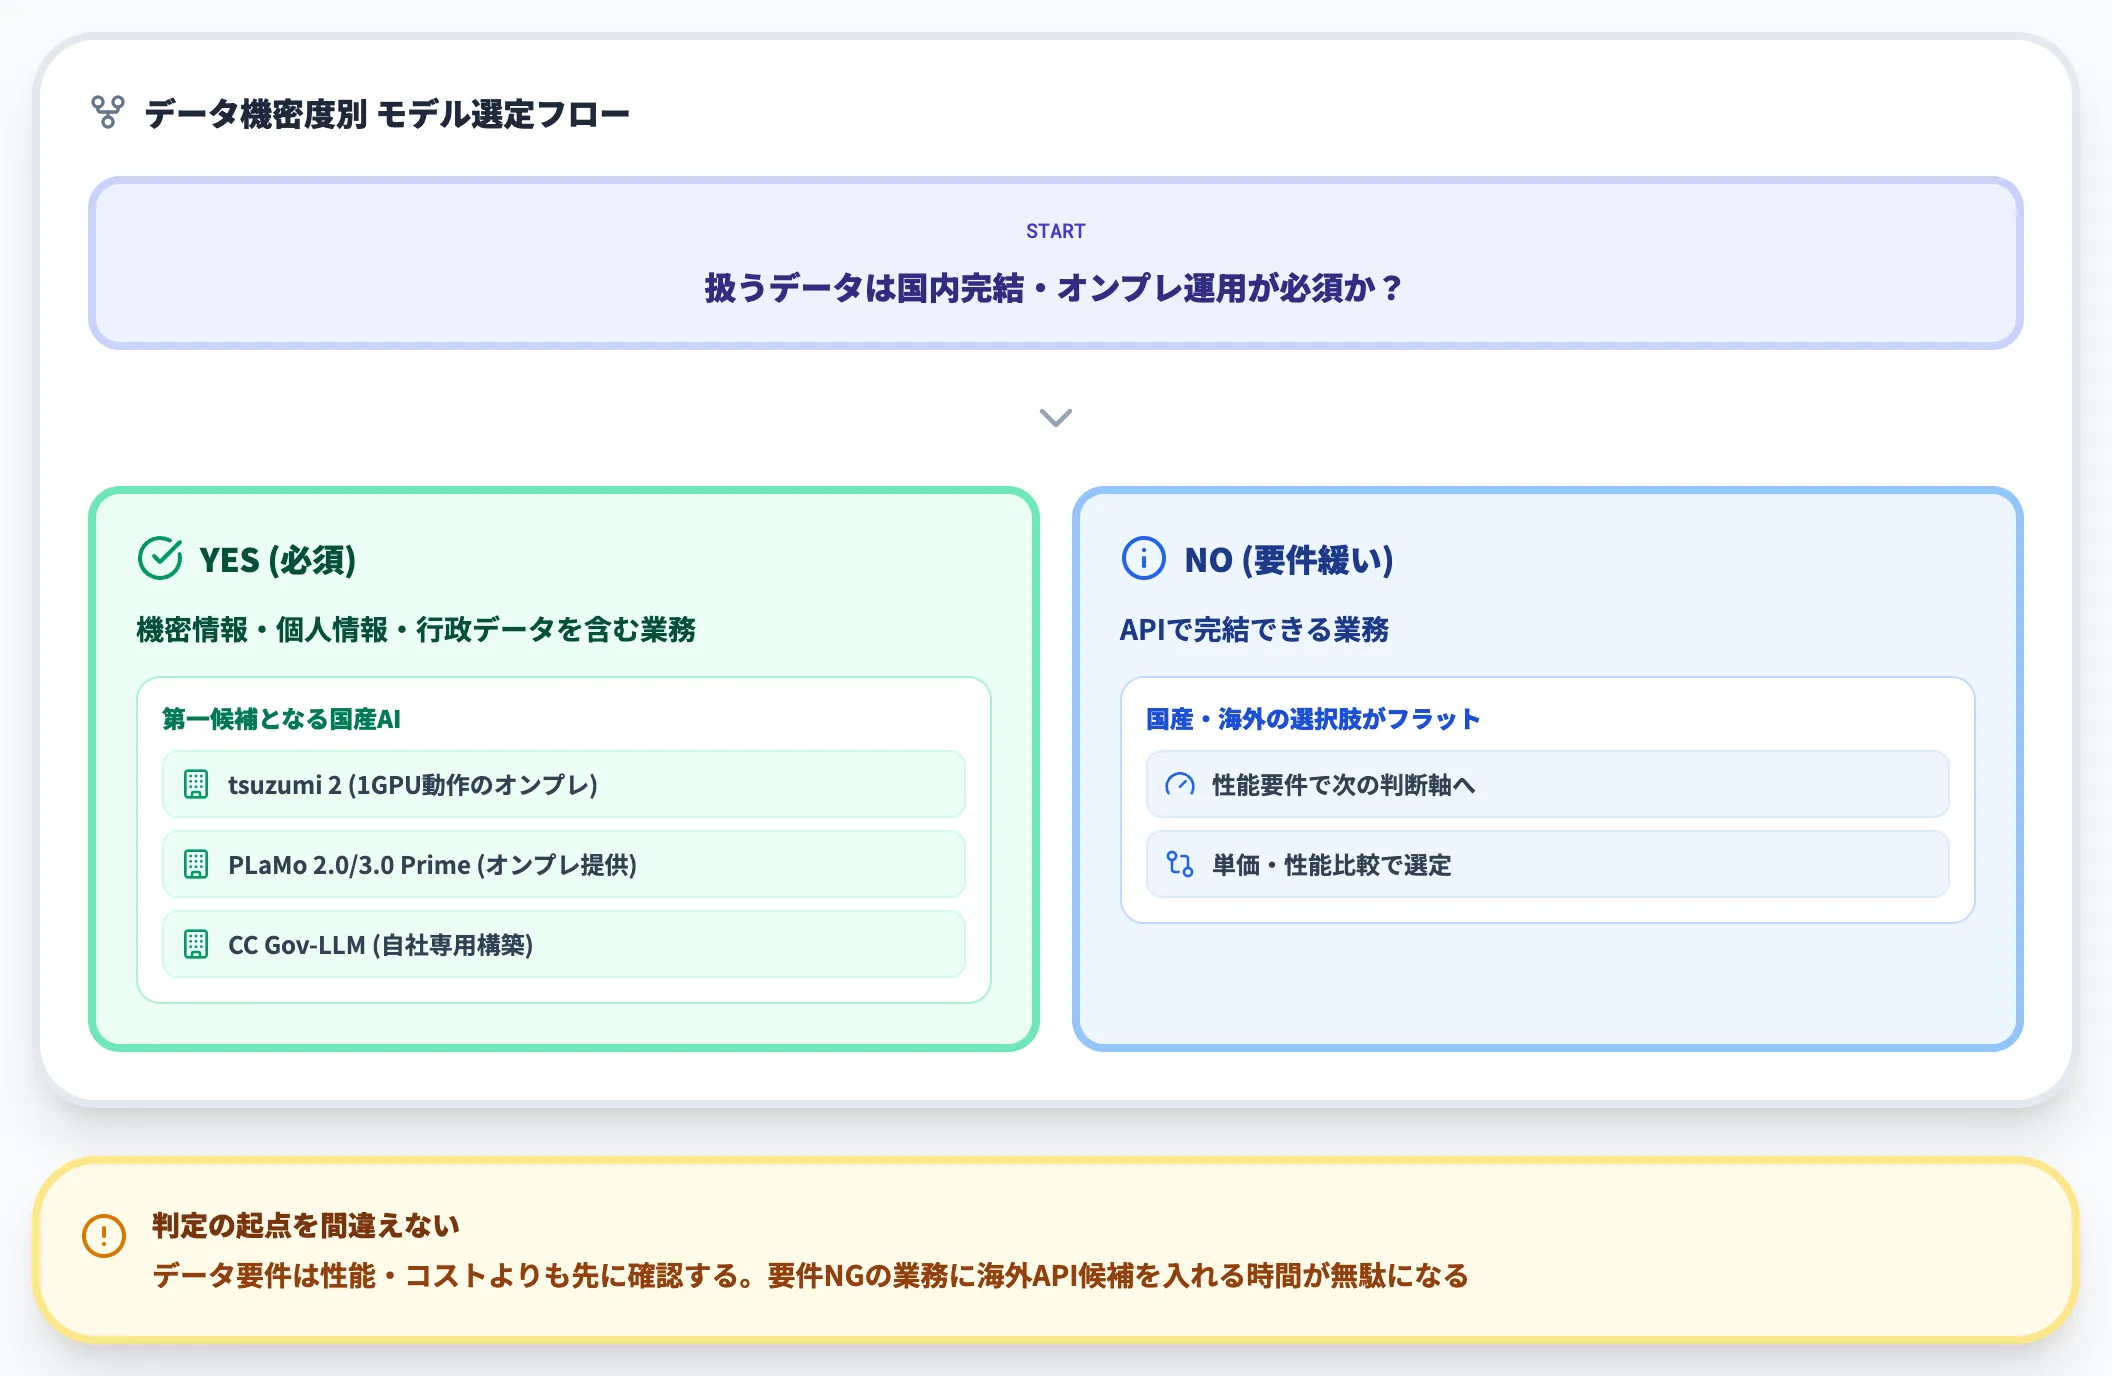Screen dimensions: 2112x1376
Task: Select the PLaMo 2.0/3.0 Prime (オンプレ提供) row
Action: click(x=564, y=865)
